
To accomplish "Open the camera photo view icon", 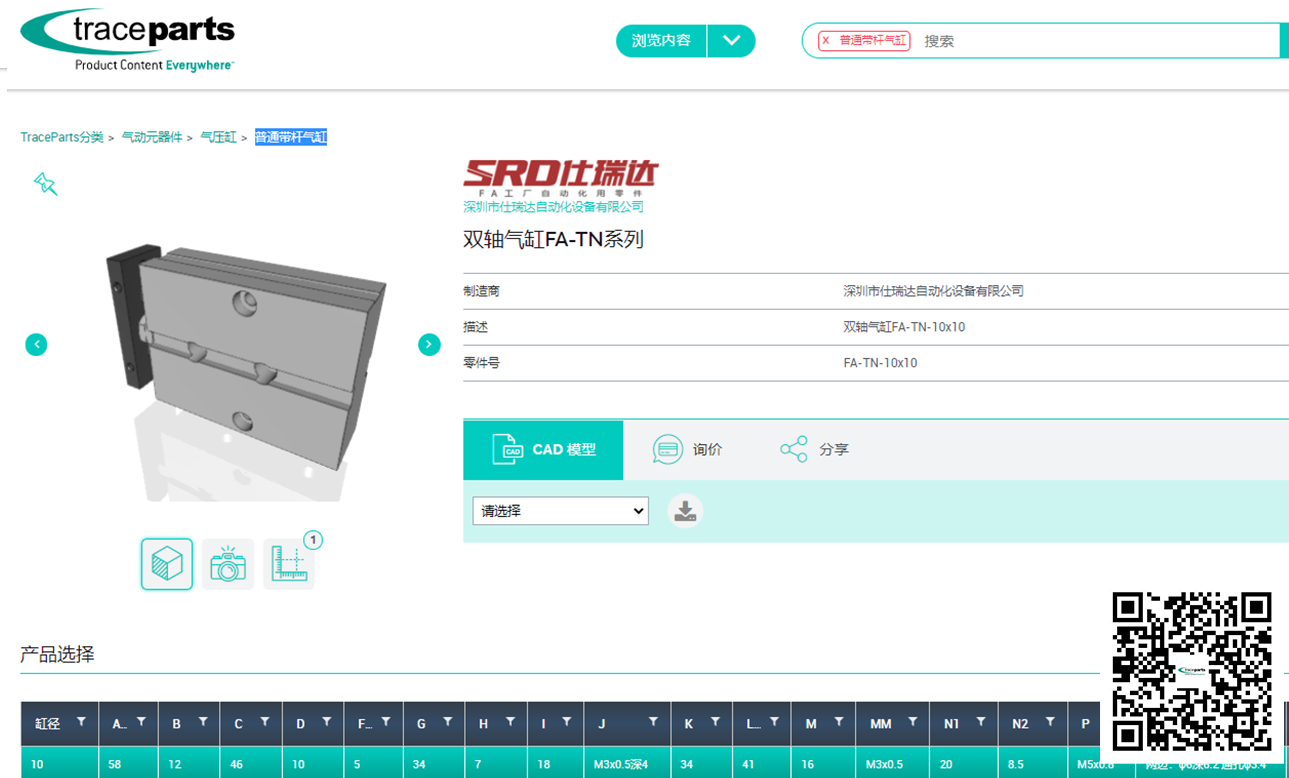I will pyautogui.click(x=228, y=564).
